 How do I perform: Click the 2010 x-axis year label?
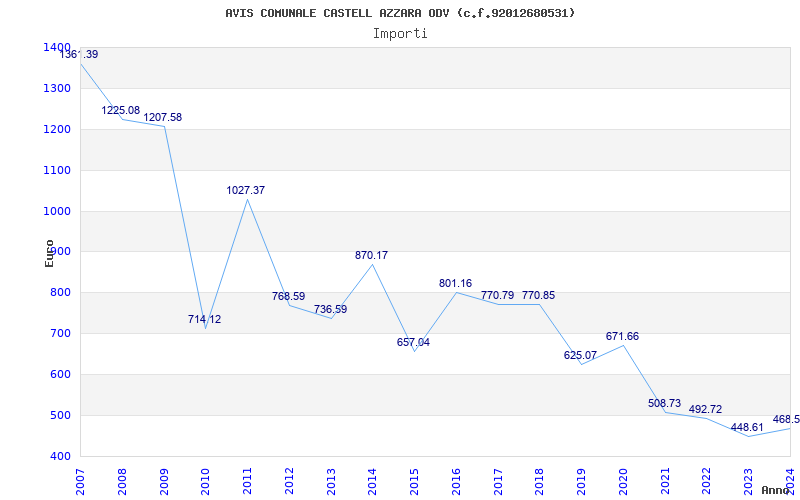click(x=205, y=482)
